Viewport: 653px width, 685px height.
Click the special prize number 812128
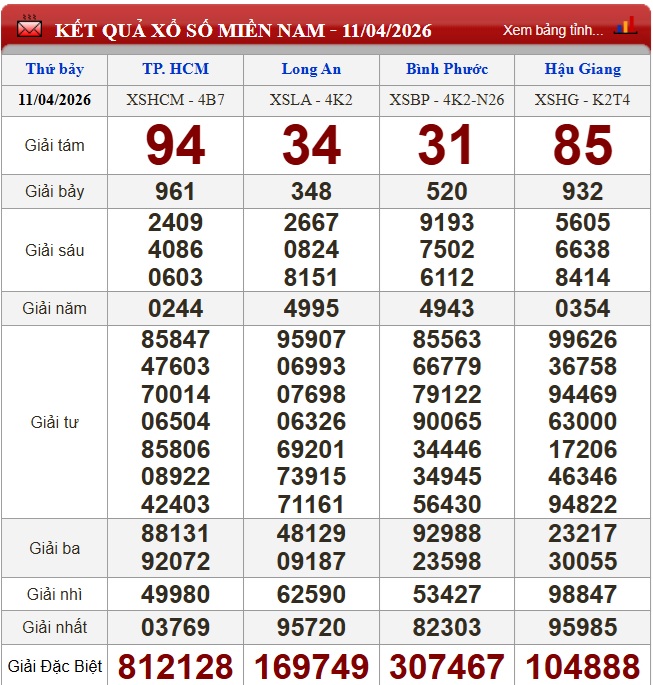(175, 666)
